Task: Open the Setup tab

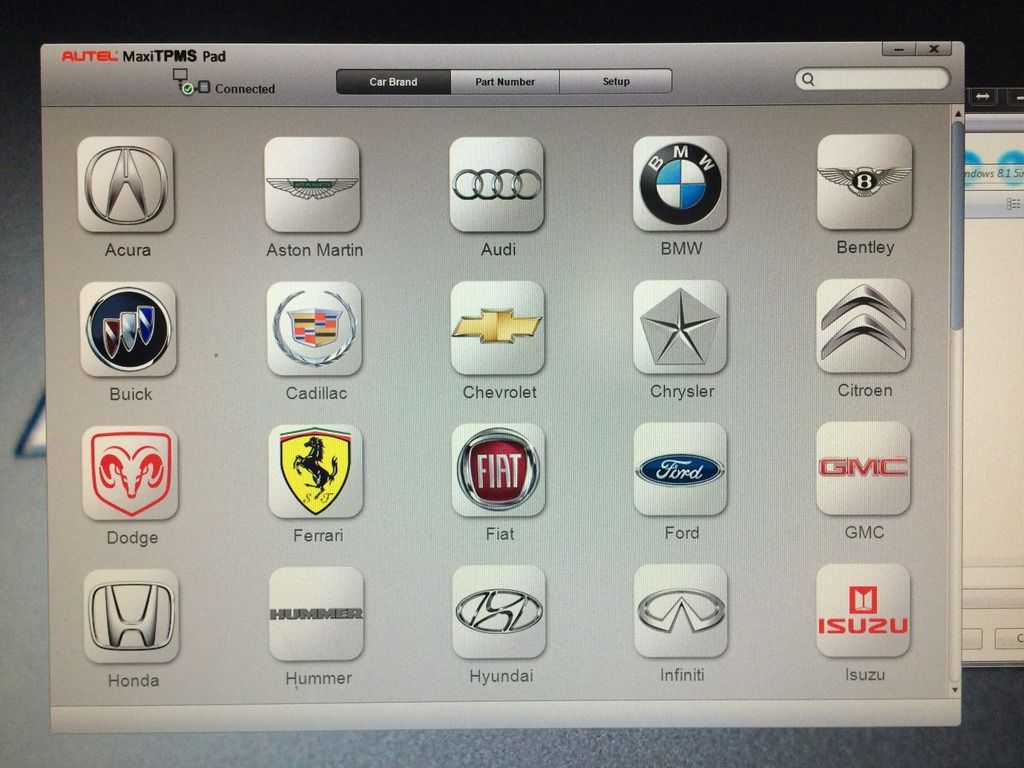Action: click(616, 82)
